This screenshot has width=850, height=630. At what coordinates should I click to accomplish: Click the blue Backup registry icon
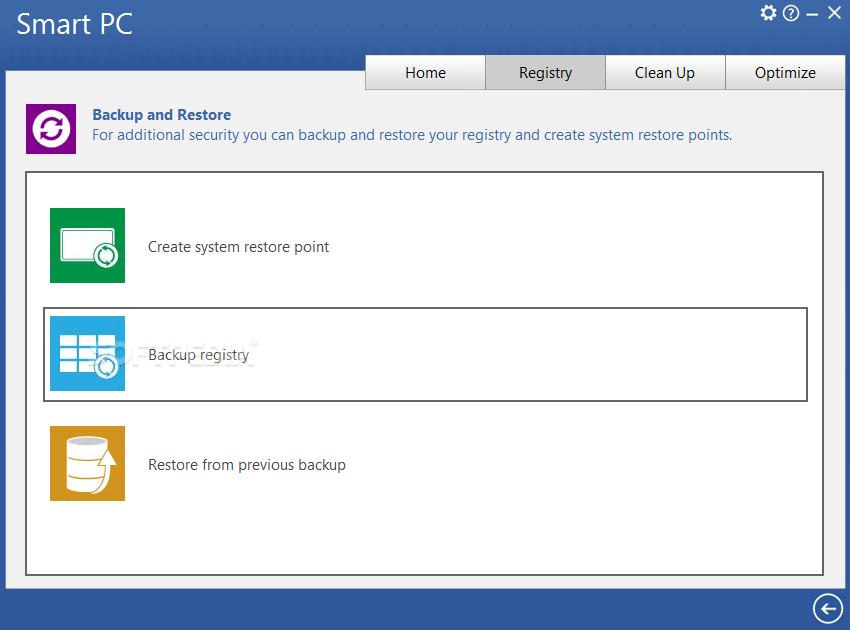click(x=87, y=353)
